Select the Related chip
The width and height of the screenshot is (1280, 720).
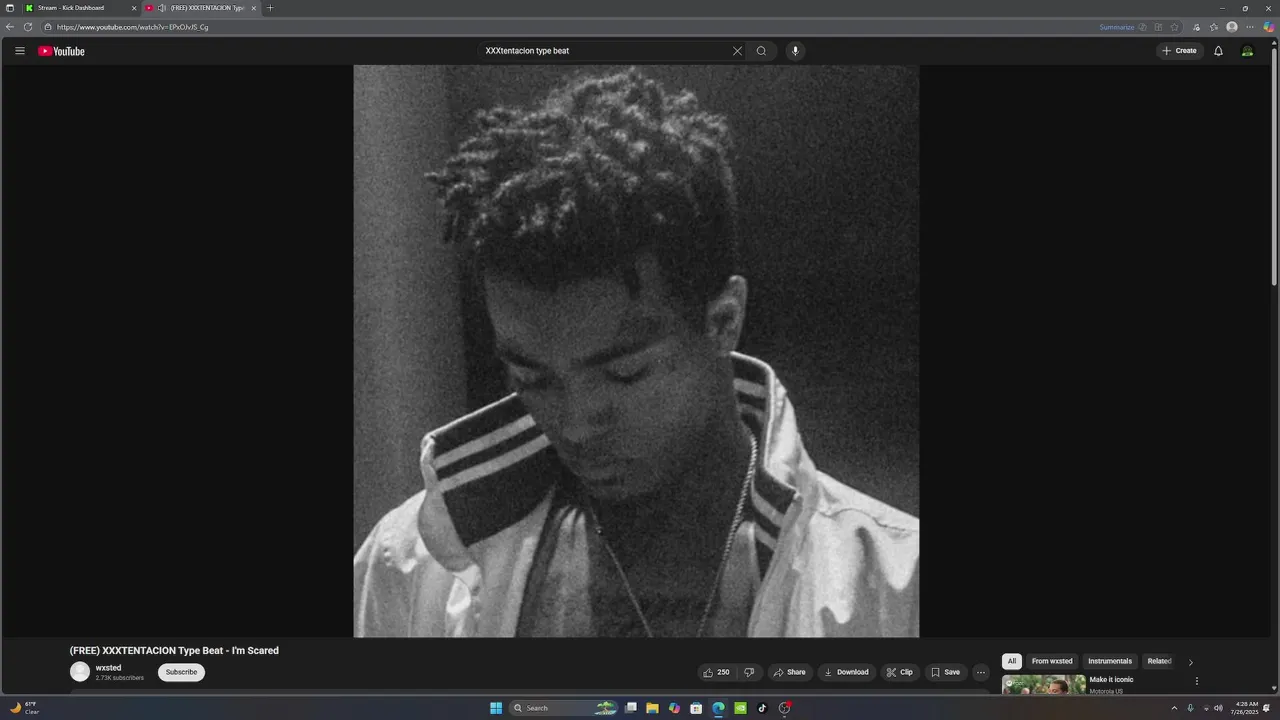[1159, 661]
